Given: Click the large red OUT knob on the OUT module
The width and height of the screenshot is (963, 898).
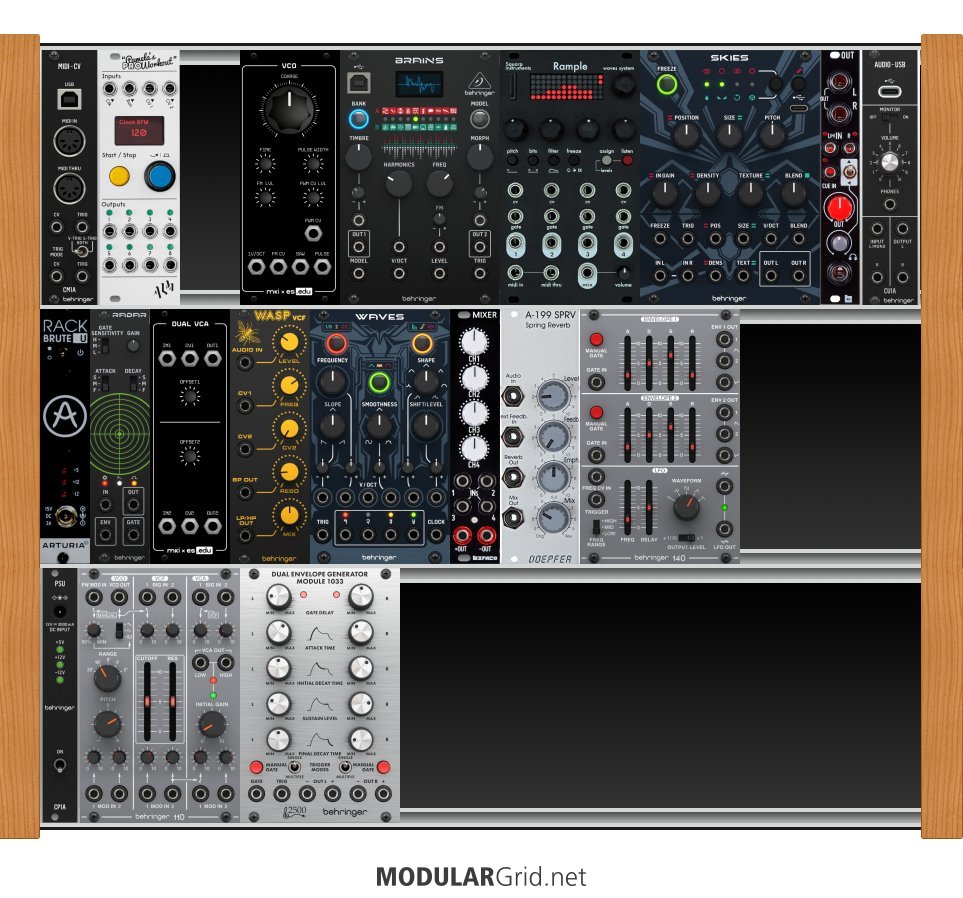Looking at the screenshot, I should (x=839, y=207).
